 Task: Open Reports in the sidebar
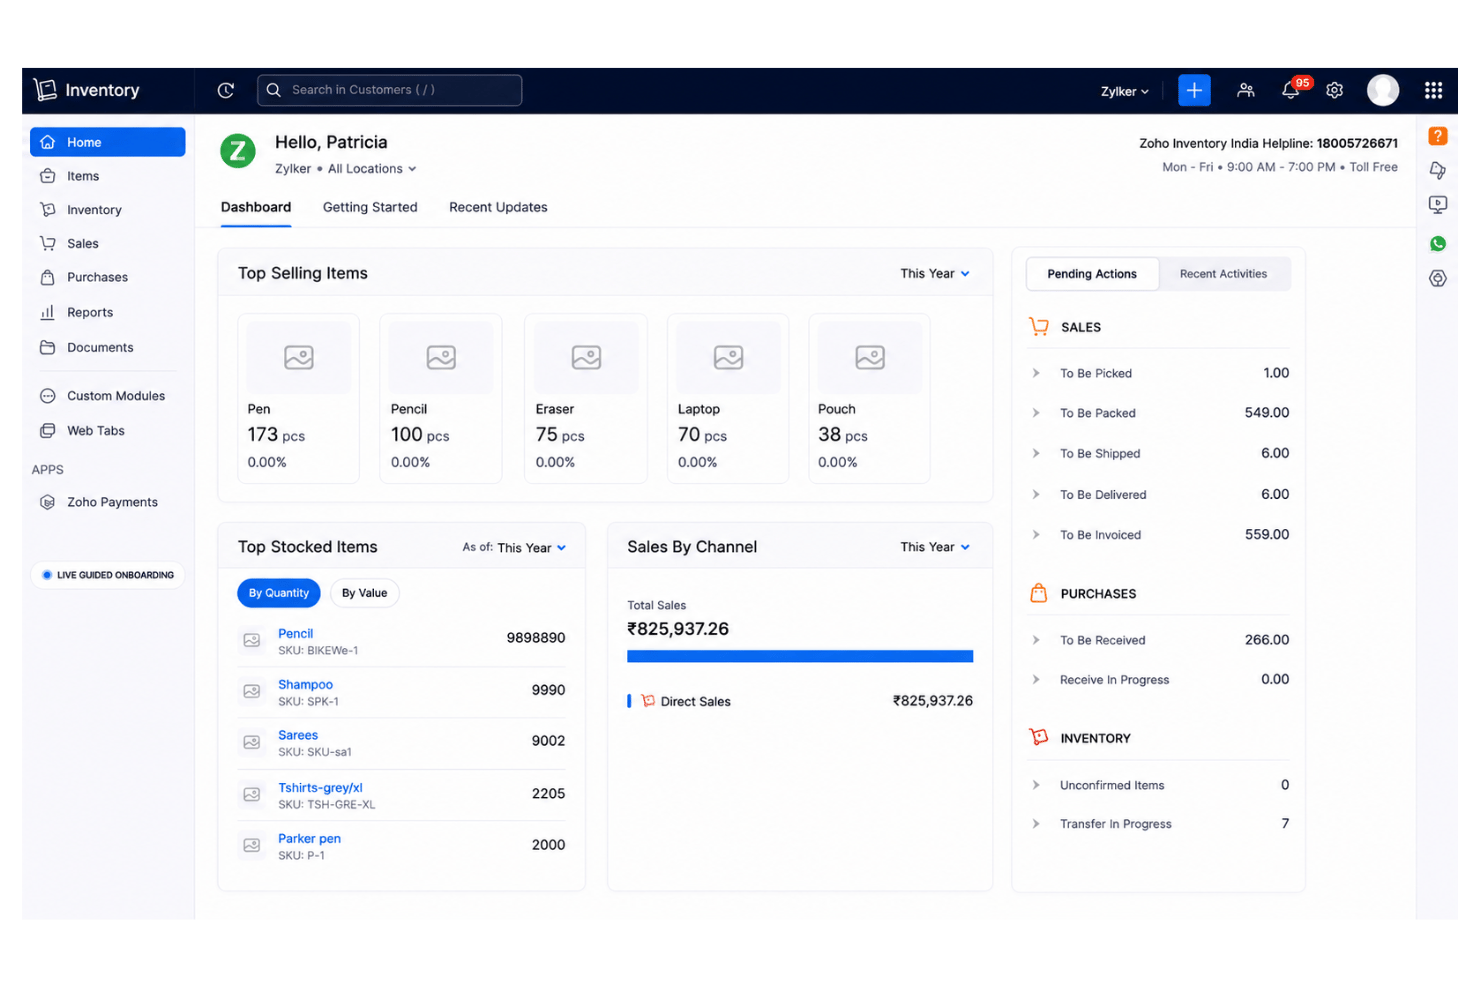tap(108, 312)
